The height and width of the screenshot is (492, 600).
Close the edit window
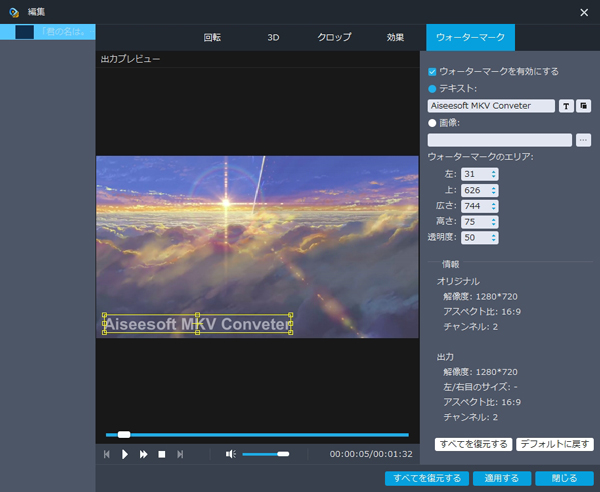click(584, 12)
